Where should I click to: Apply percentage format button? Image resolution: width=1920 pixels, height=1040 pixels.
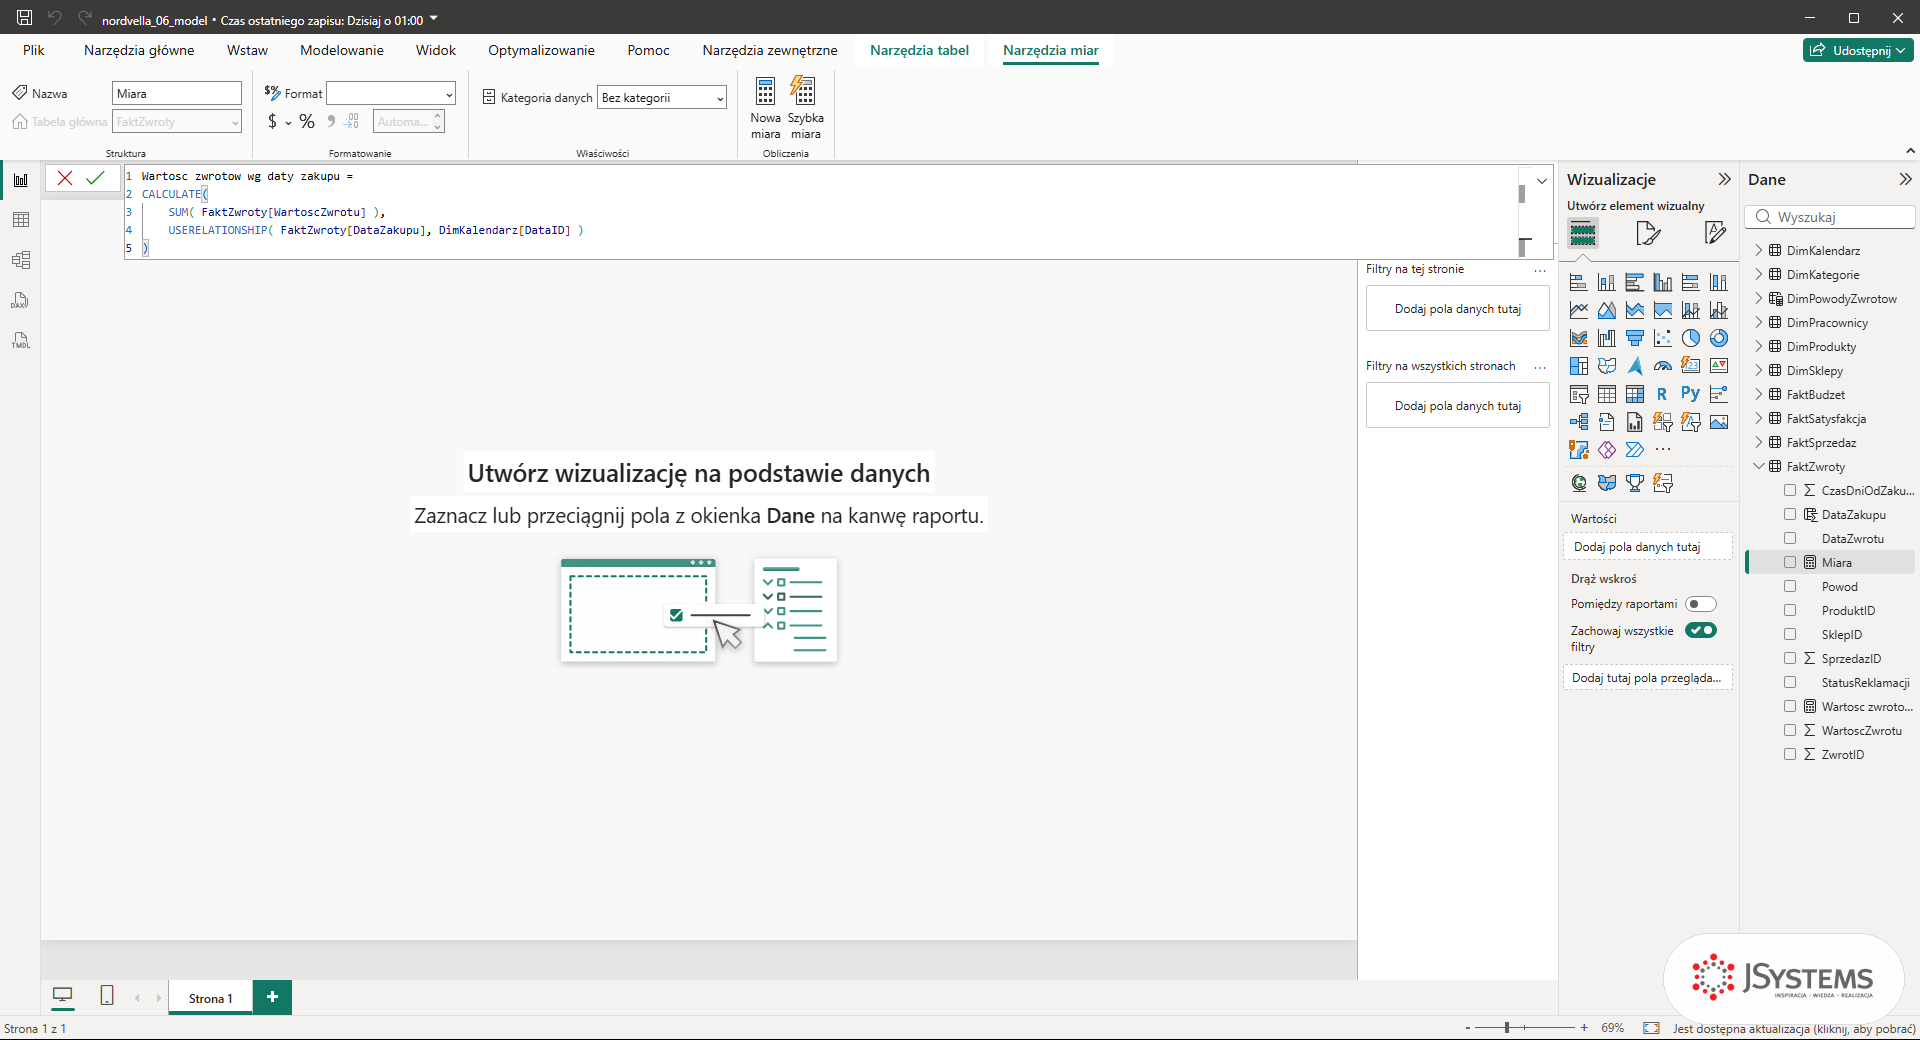[x=307, y=122]
